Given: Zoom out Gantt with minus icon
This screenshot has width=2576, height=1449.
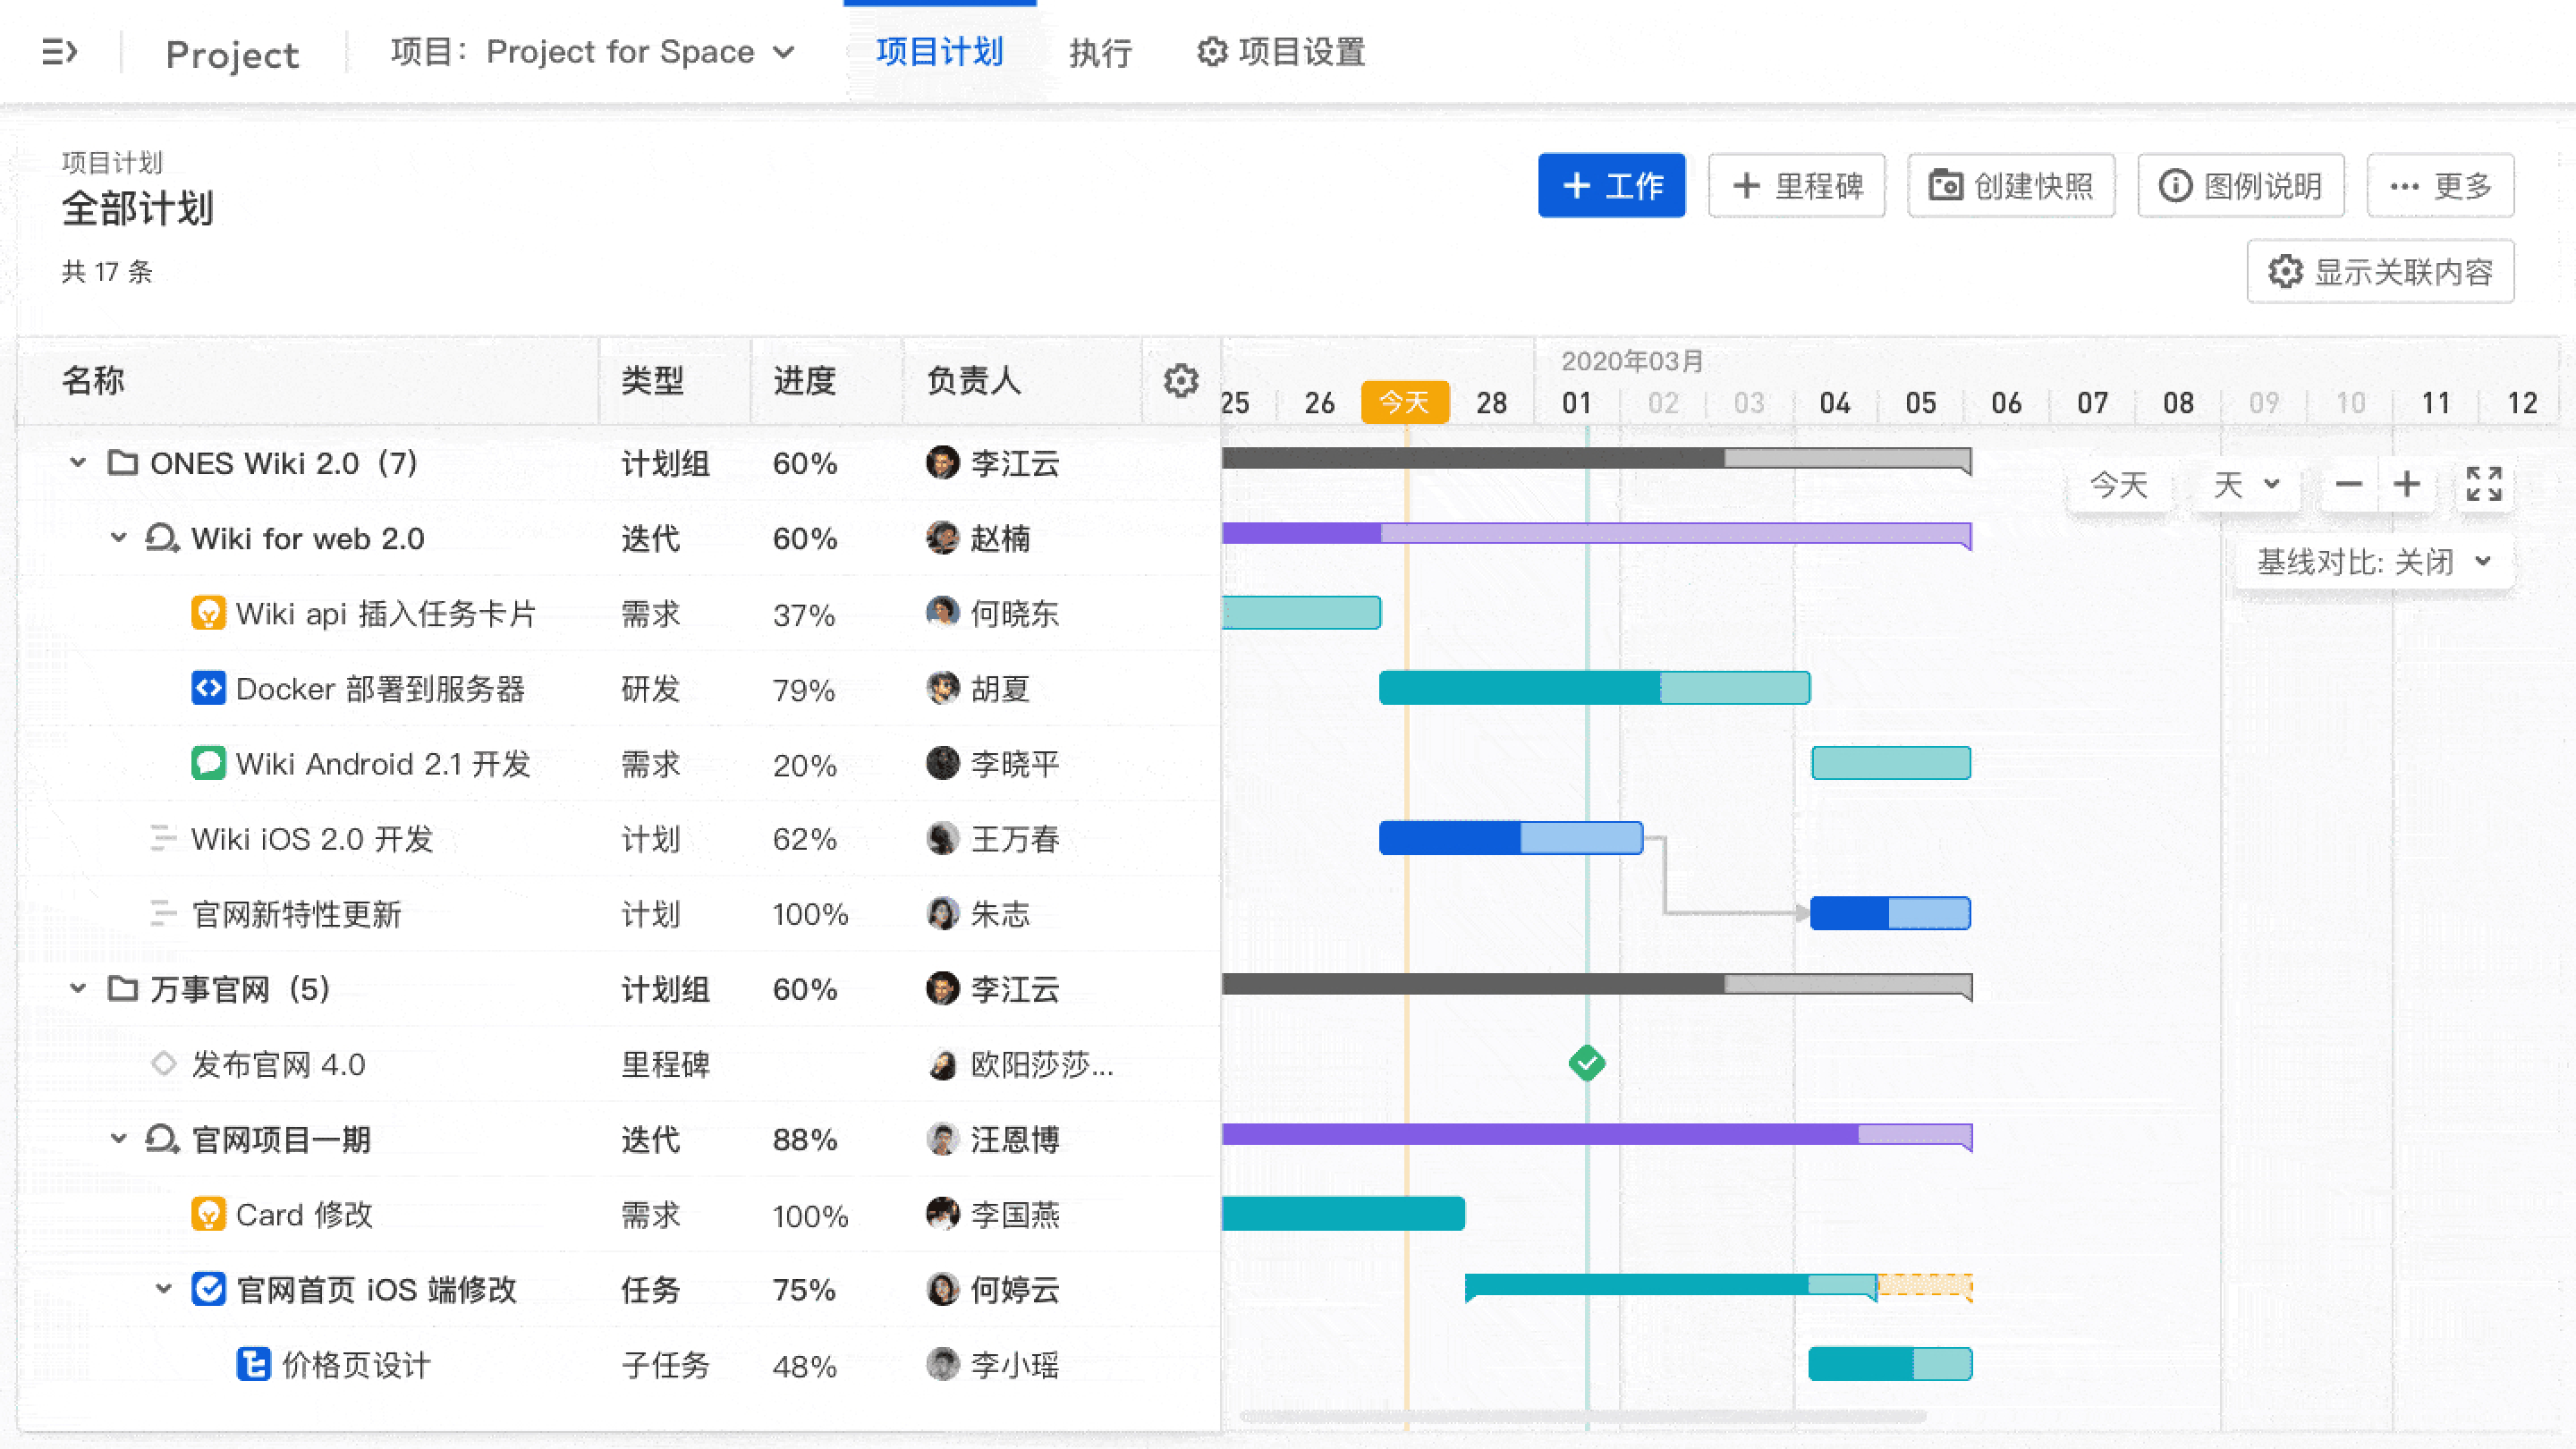Looking at the screenshot, I should tap(2348, 485).
